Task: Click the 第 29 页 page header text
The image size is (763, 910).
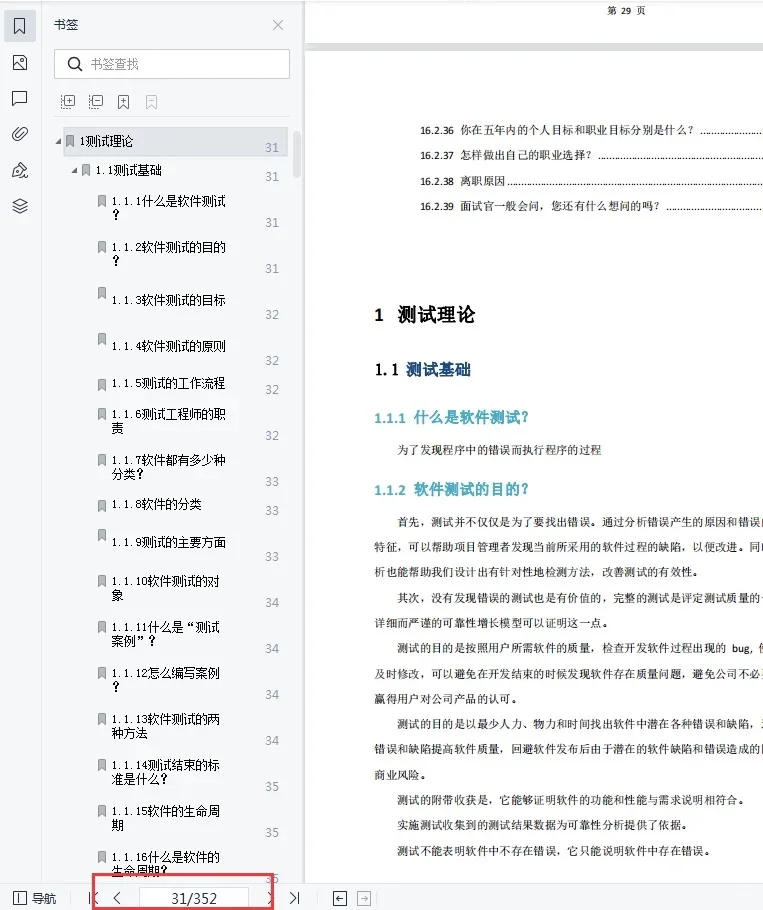Action: [x=626, y=10]
